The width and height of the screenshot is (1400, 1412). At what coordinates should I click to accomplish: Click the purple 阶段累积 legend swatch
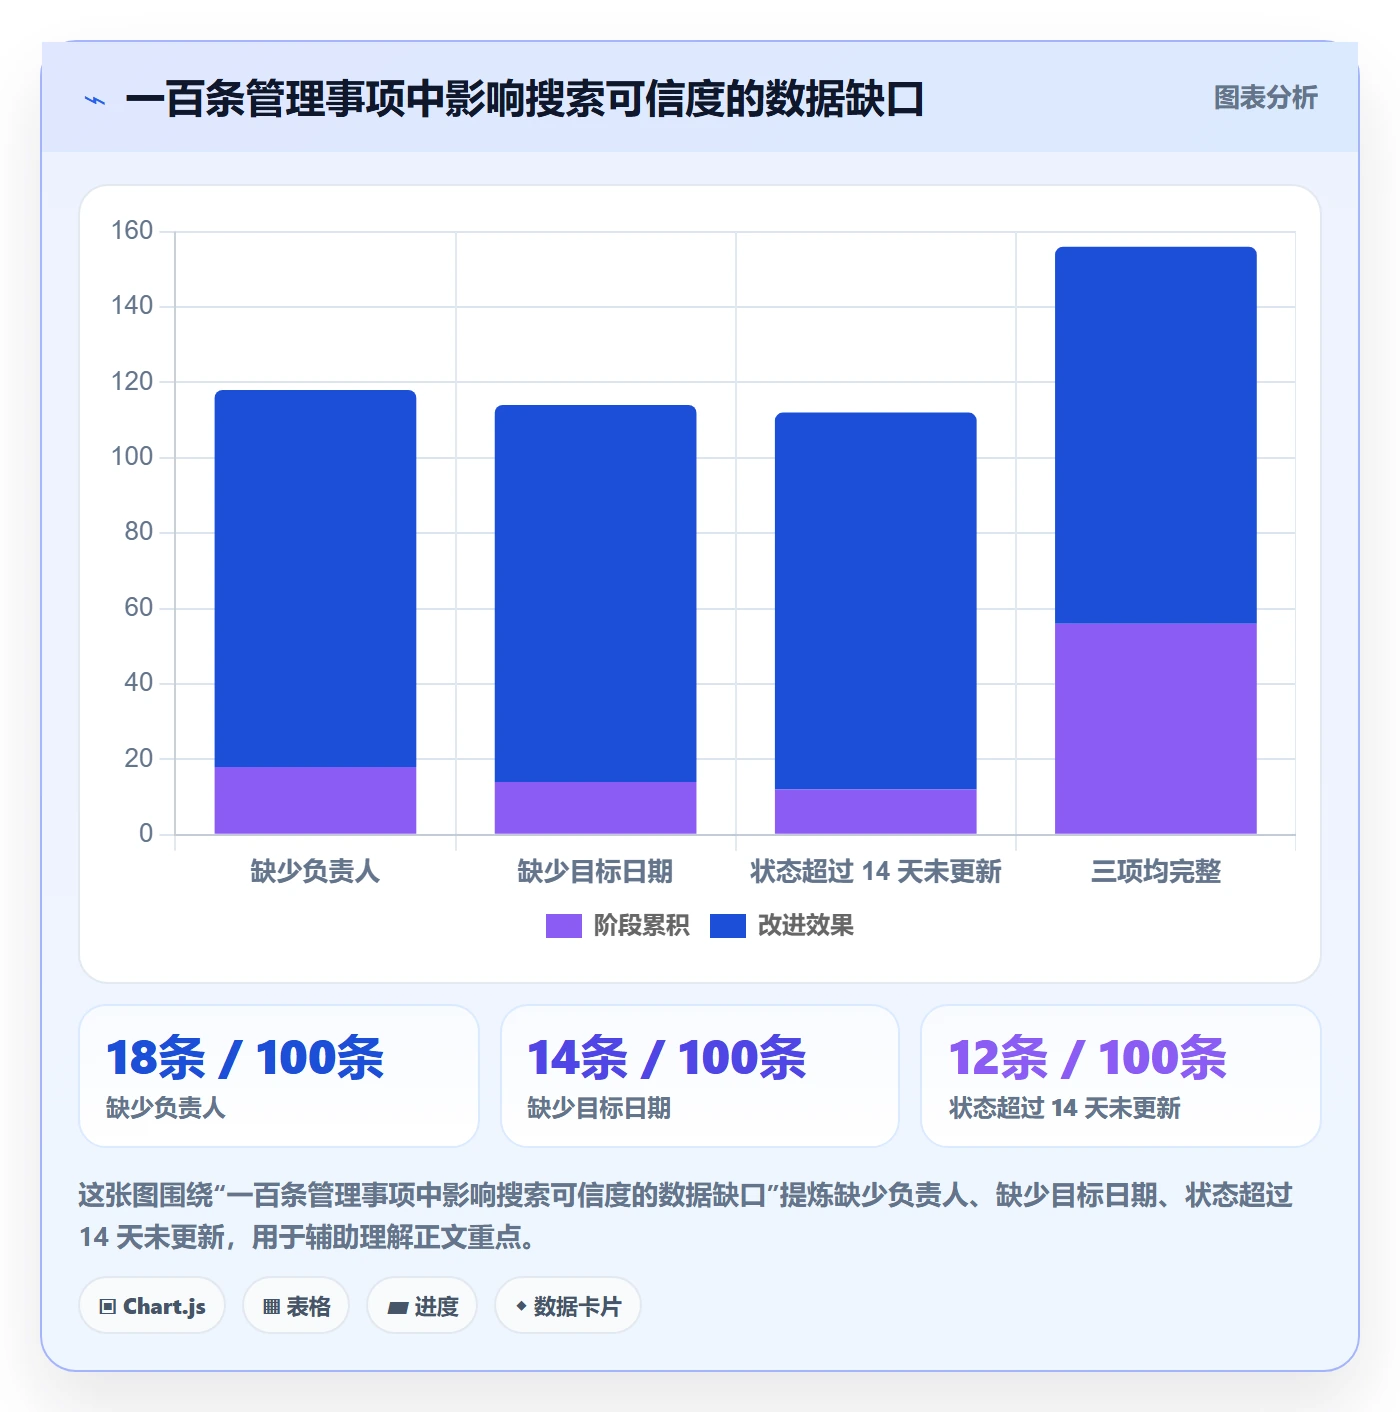563,926
